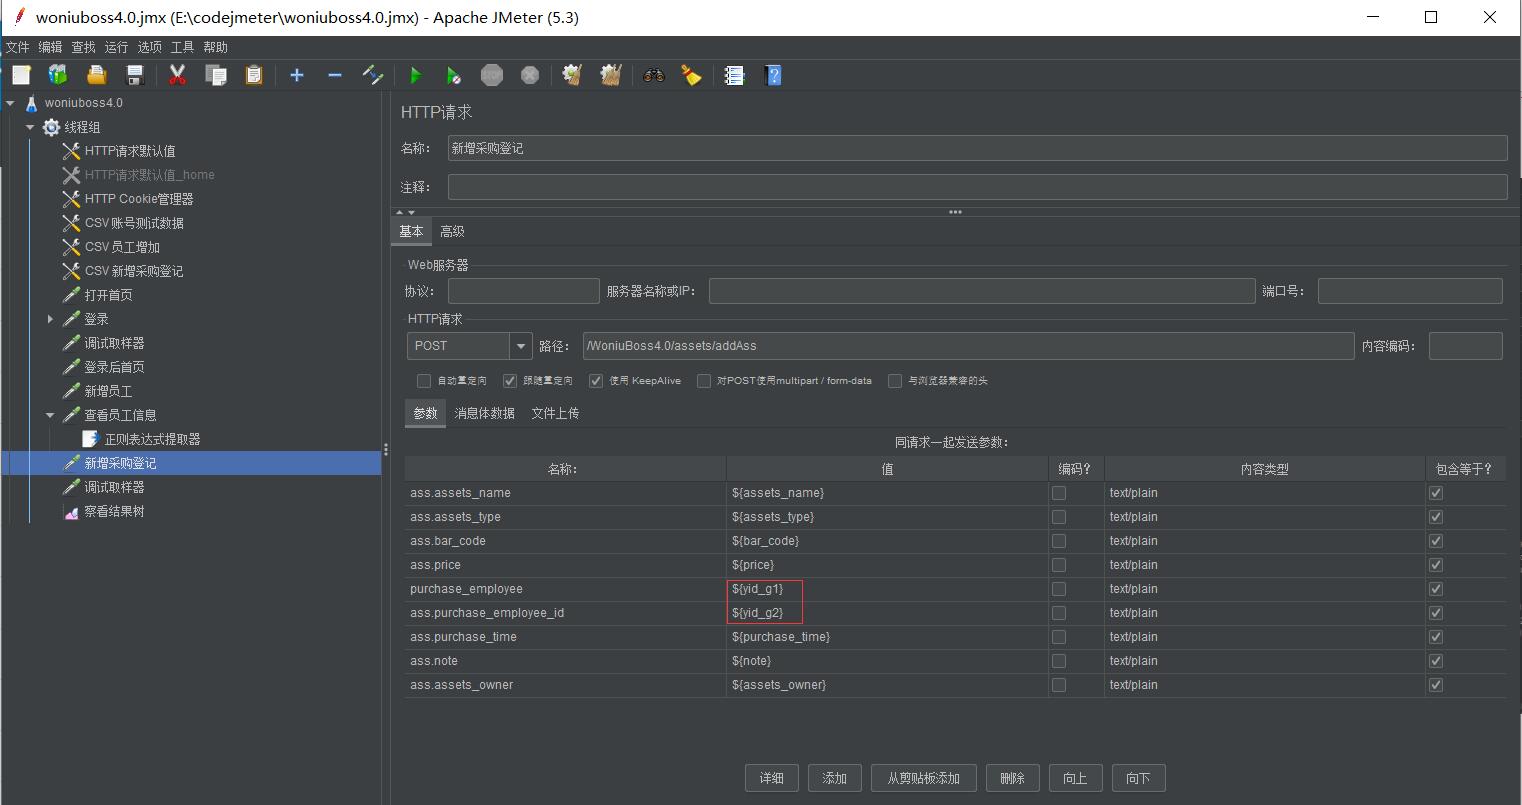Image resolution: width=1522 pixels, height=805 pixels.
Task: Click the 详细 button
Action: click(x=771, y=778)
